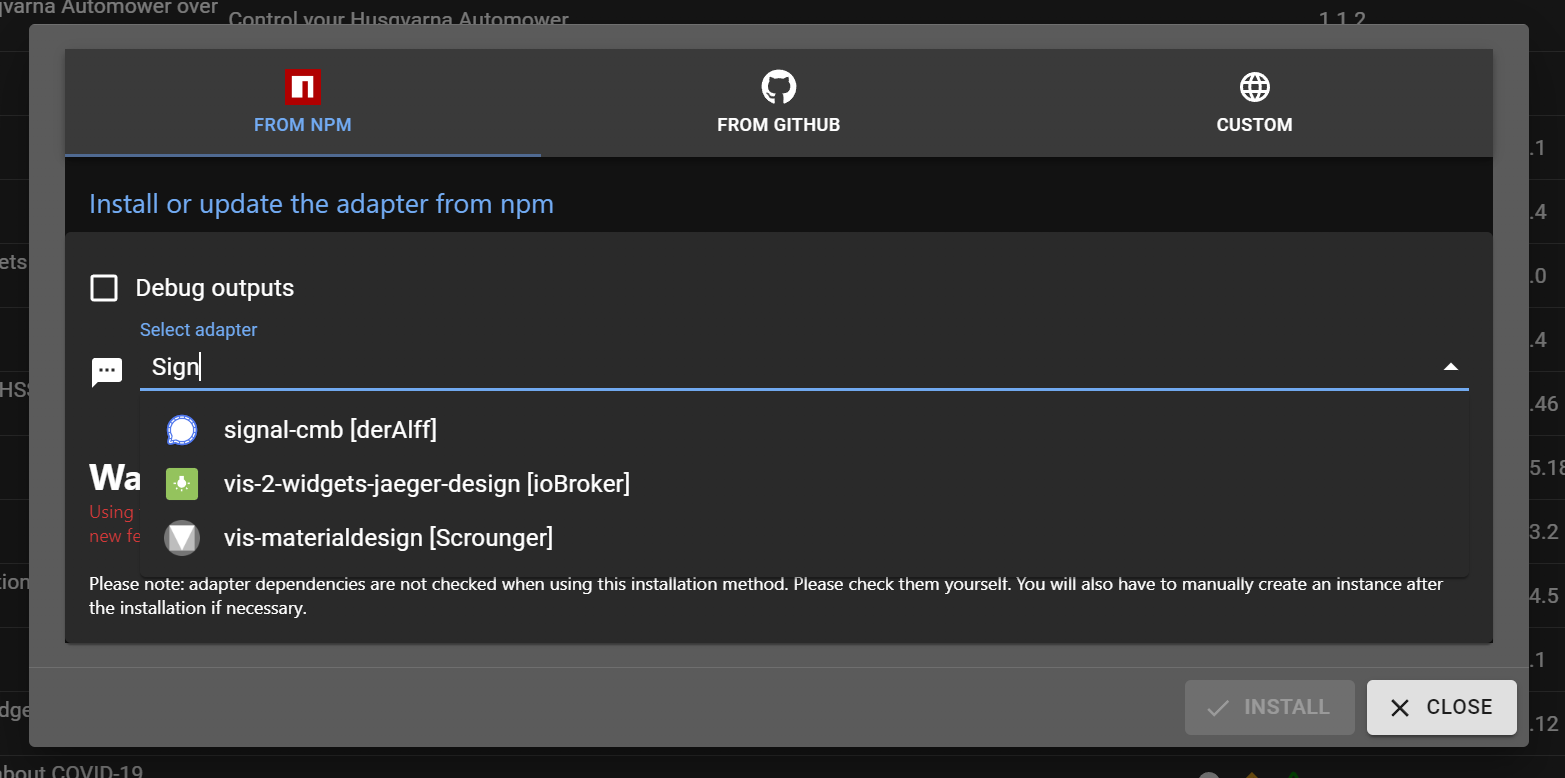The width and height of the screenshot is (1565, 778).
Task: Choose signal-cmb [derAlff] from the list
Action: 804,430
